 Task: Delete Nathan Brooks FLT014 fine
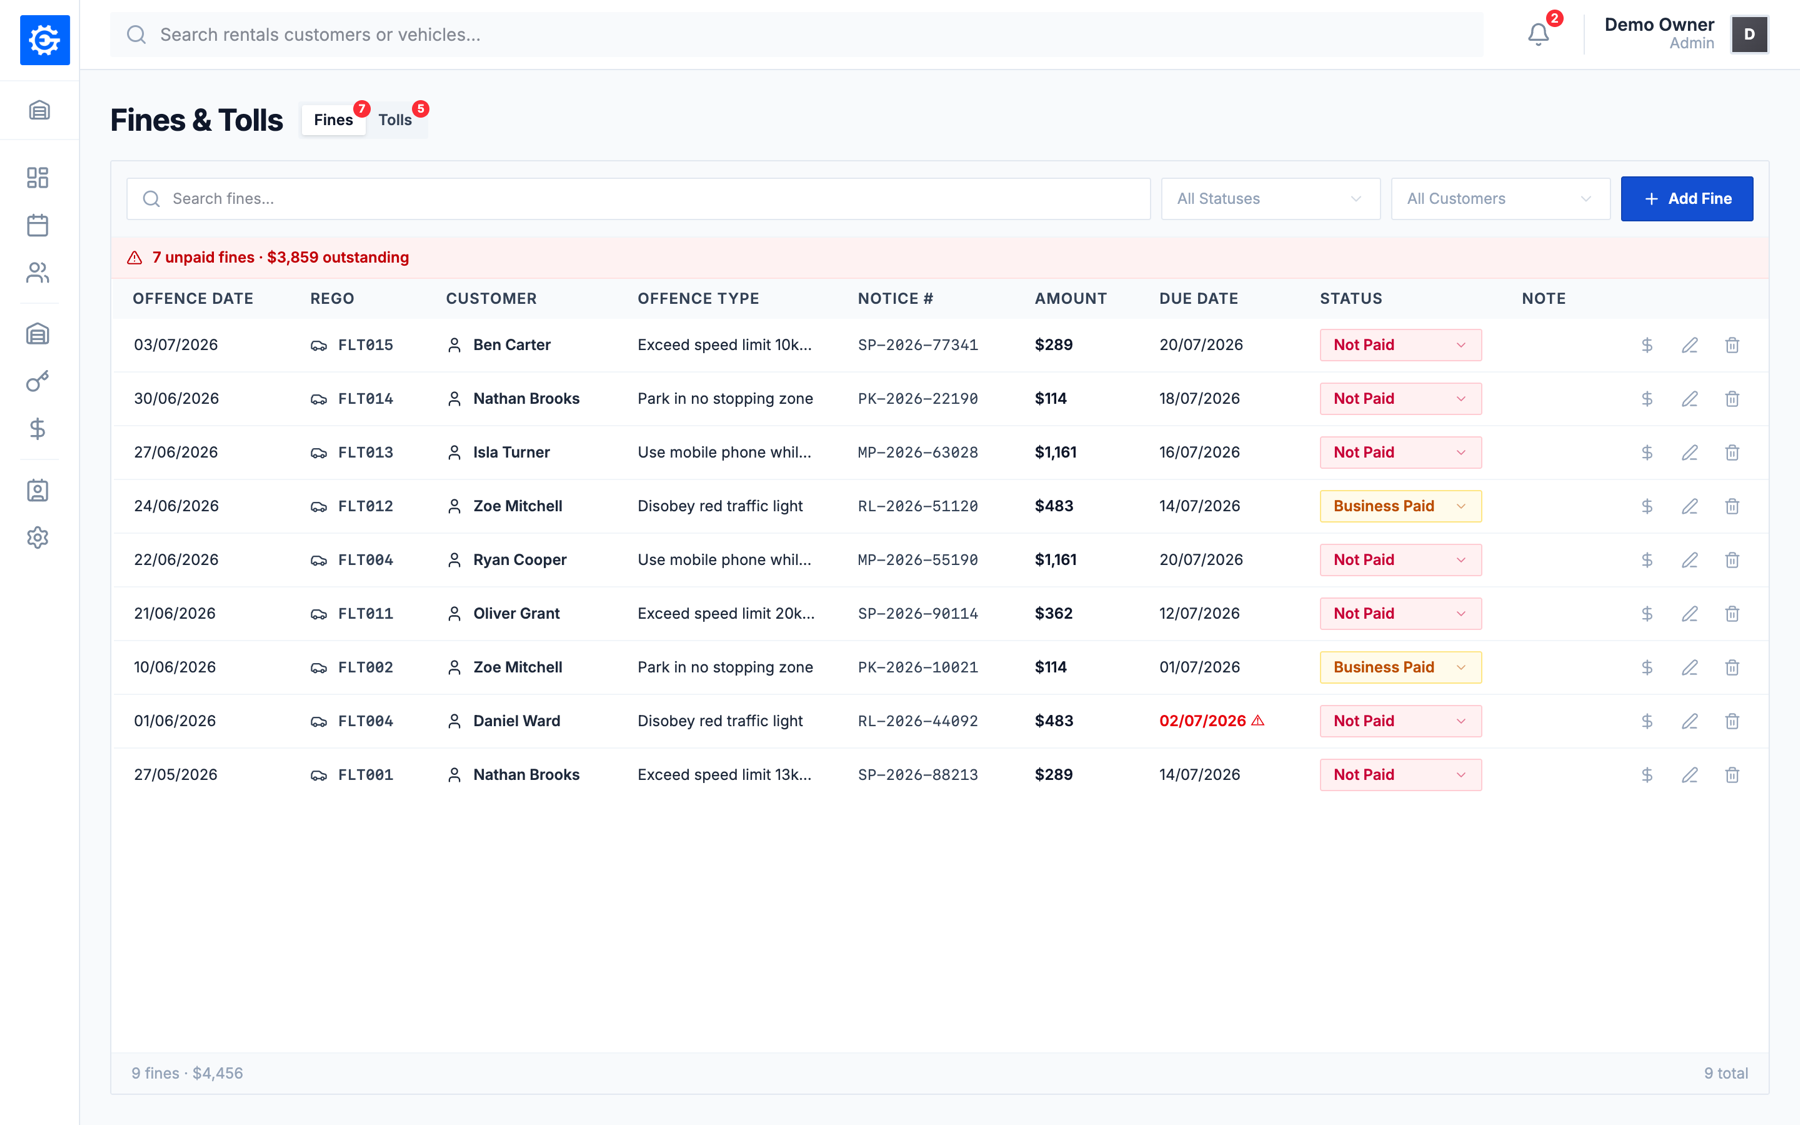1732,399
